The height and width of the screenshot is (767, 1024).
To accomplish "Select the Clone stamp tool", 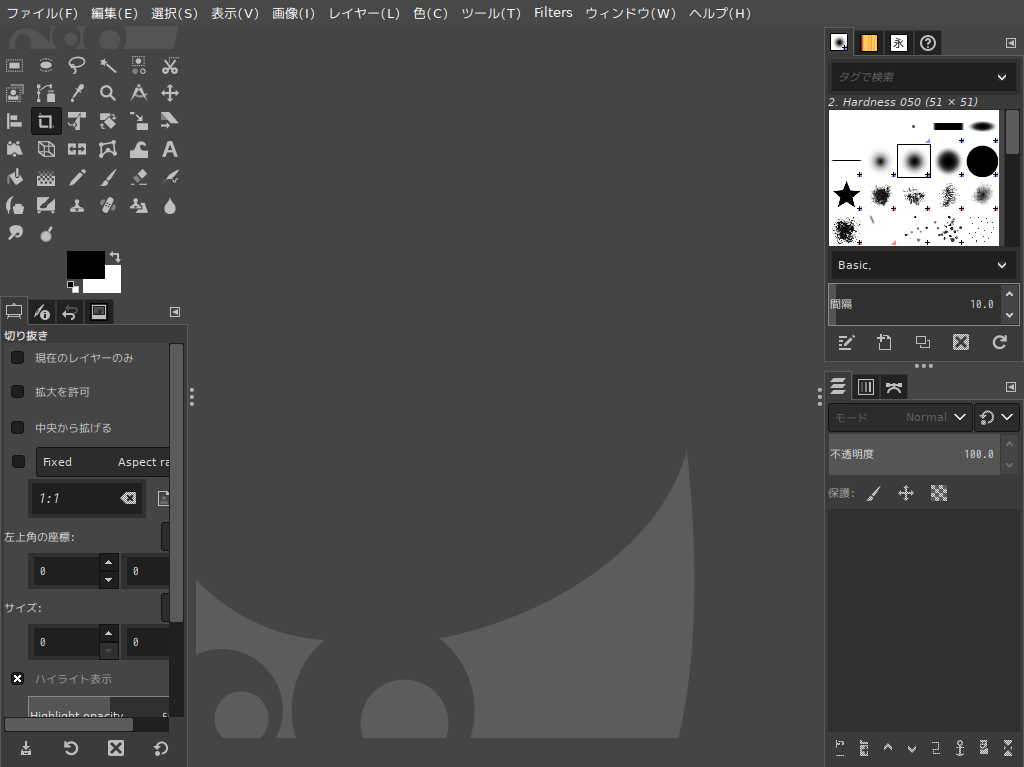I will click(x=77, y=206).
